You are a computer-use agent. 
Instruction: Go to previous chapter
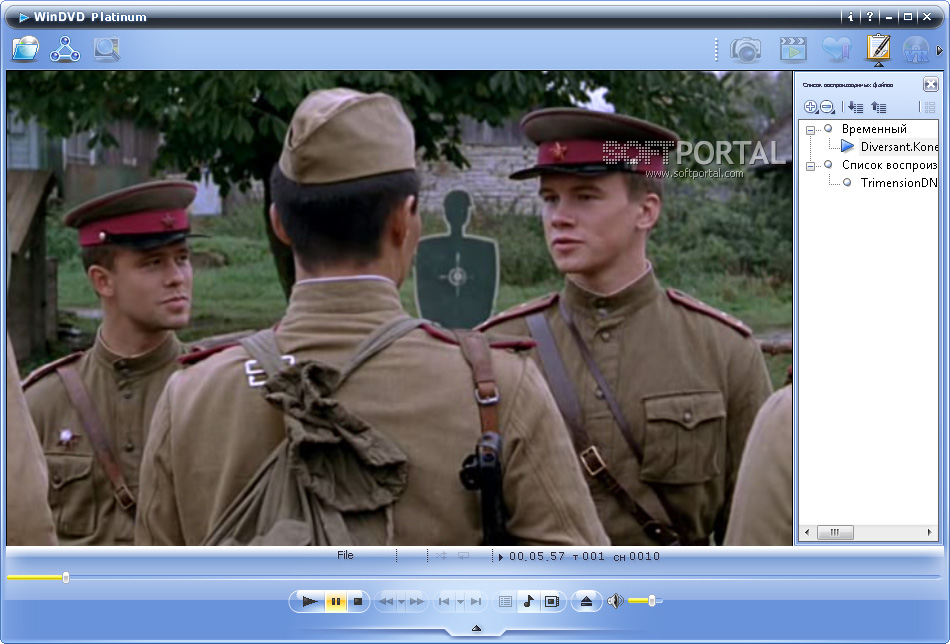pyautogui.click(x=443, y=601)
